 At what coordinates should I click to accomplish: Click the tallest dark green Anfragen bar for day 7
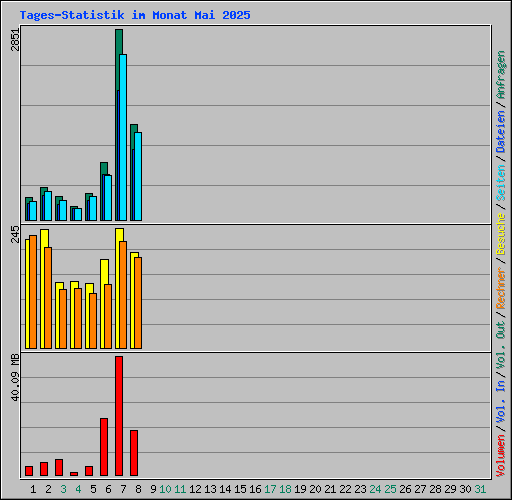[x=119, y=42]
